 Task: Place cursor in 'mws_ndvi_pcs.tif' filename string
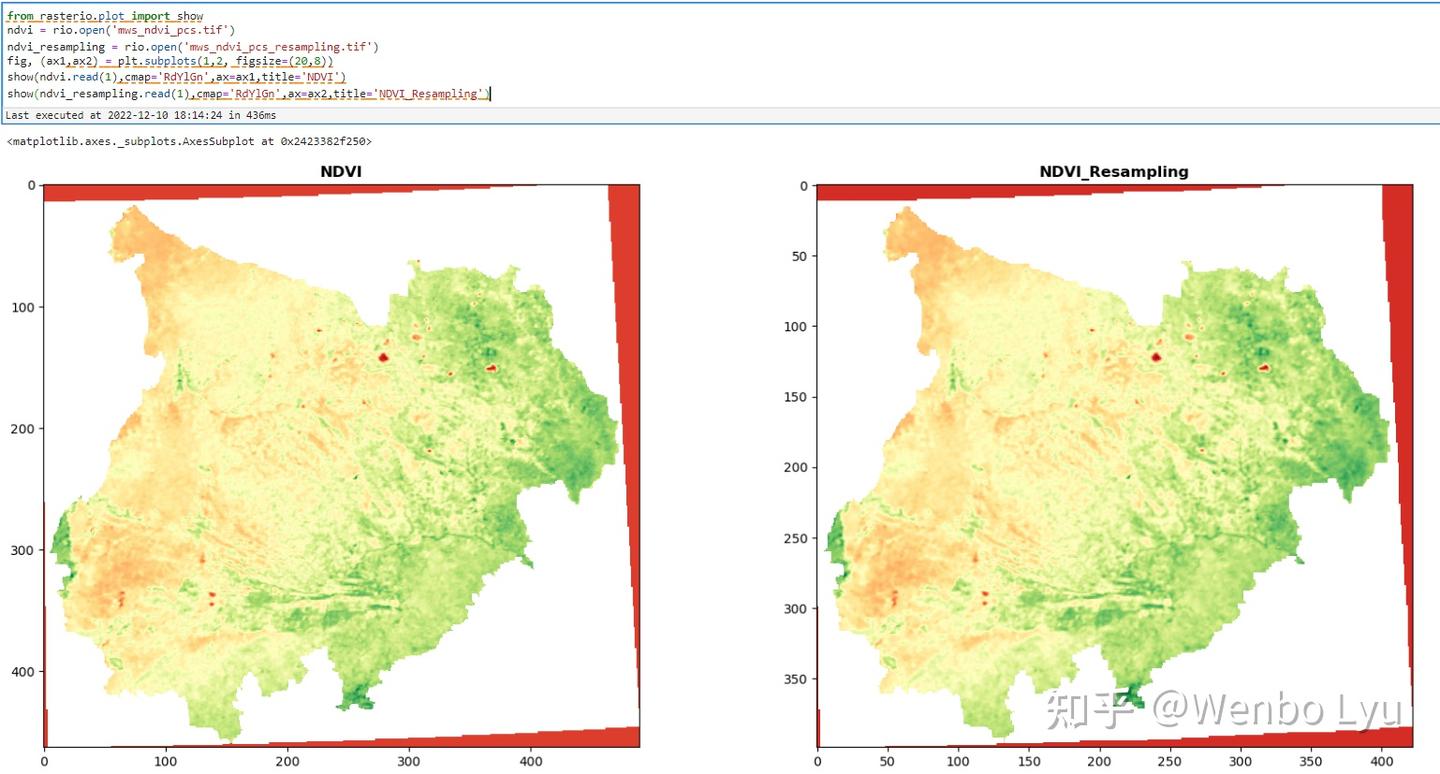[x=172, y=31]
